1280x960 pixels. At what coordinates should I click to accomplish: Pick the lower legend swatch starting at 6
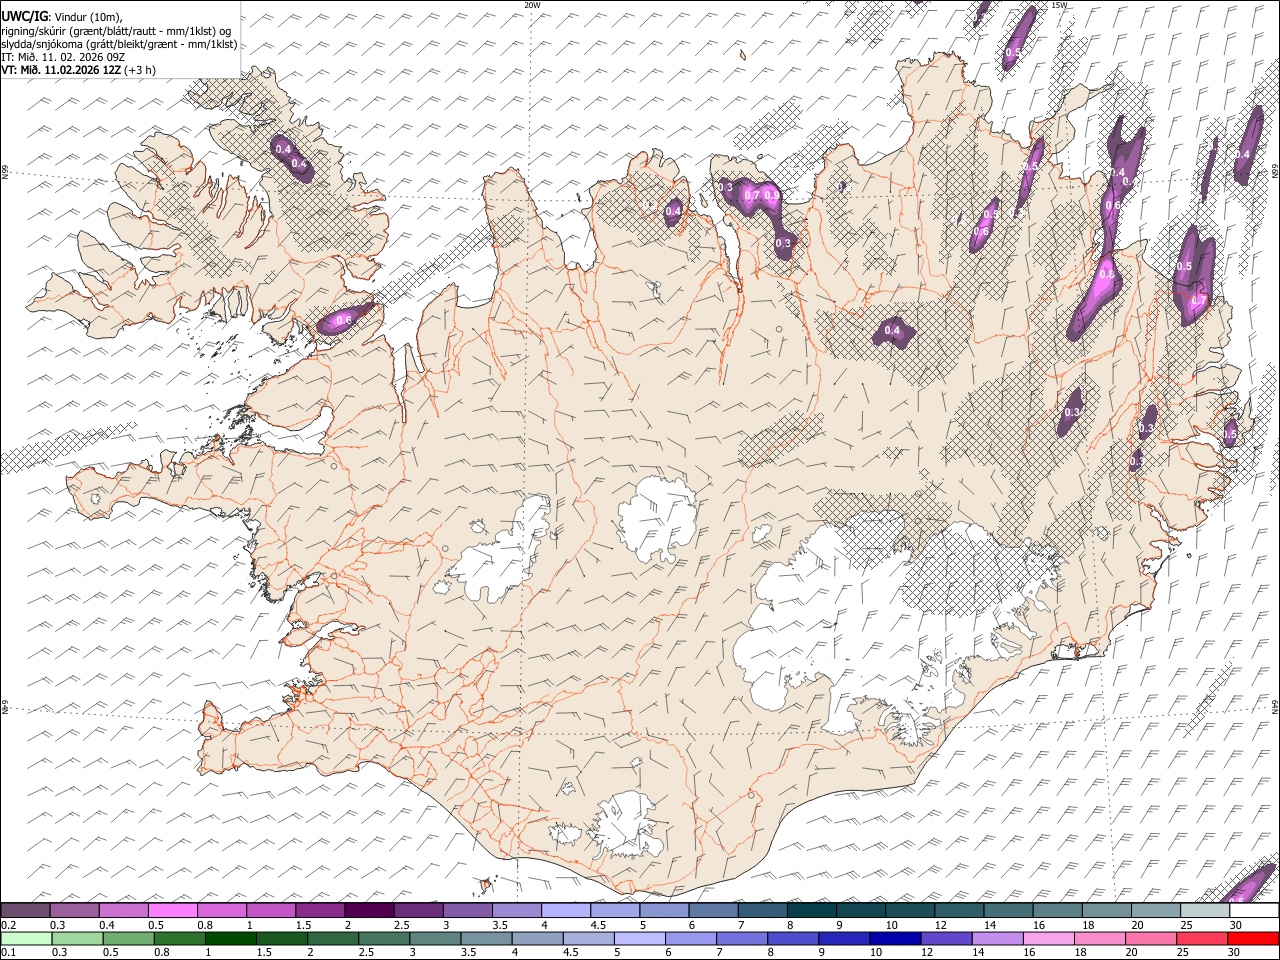(690, 939)
